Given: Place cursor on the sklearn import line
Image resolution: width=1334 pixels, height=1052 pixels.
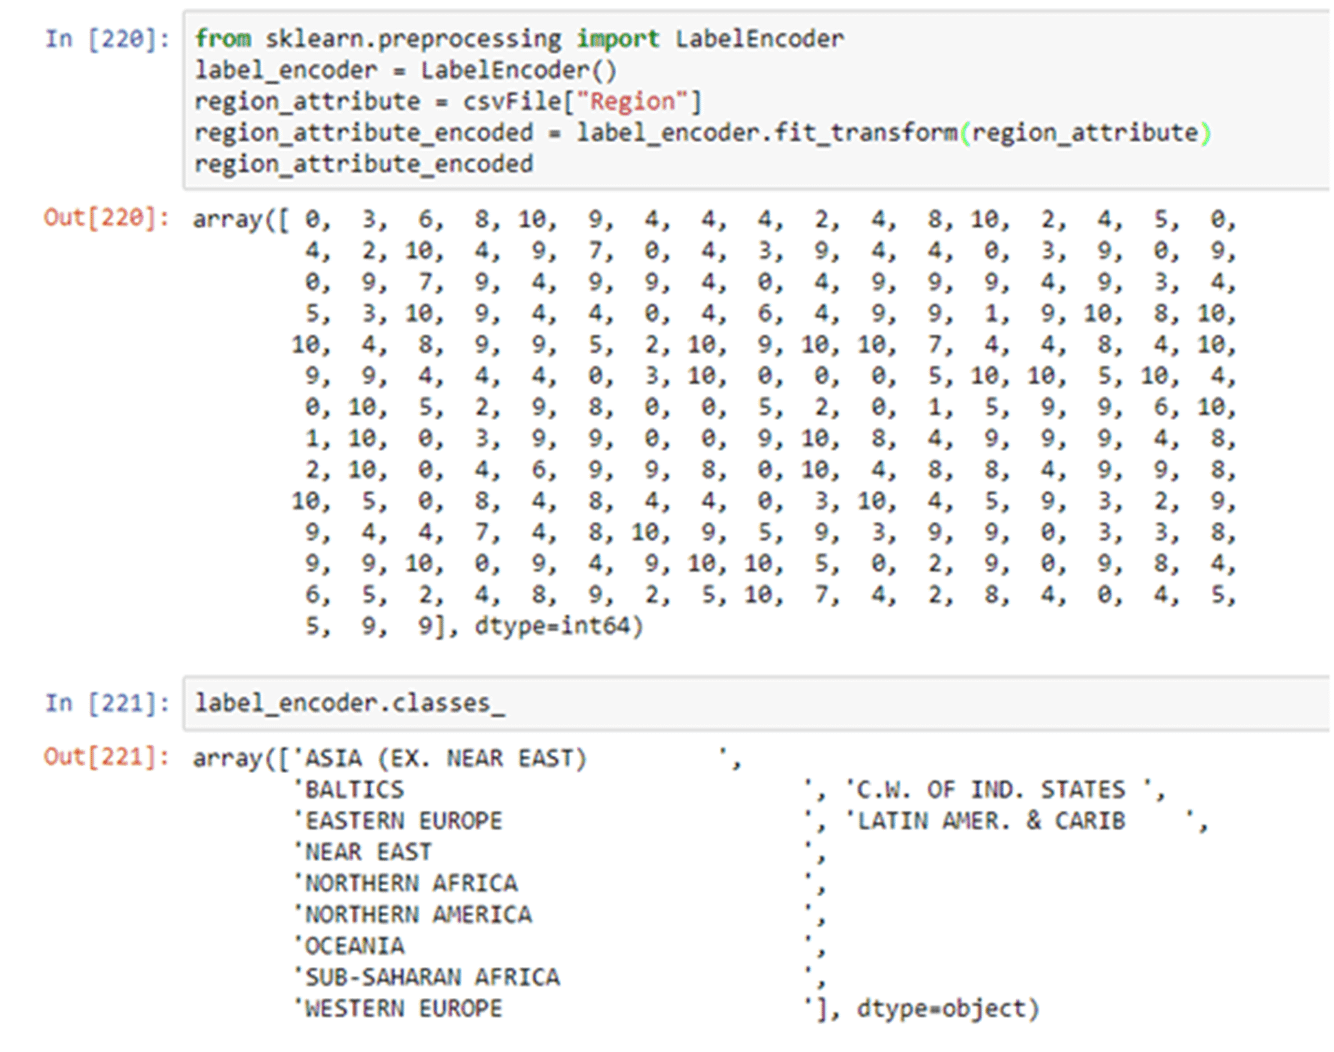Looking at the screenshot, I should (518, 39).
